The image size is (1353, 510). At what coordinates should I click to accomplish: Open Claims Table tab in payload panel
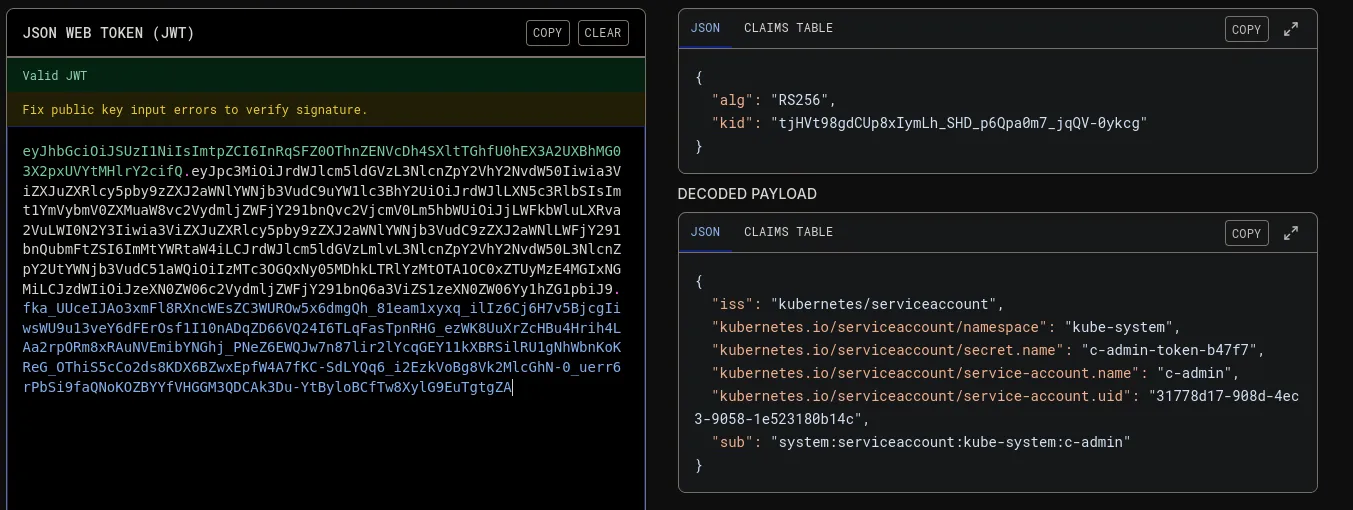788,232
